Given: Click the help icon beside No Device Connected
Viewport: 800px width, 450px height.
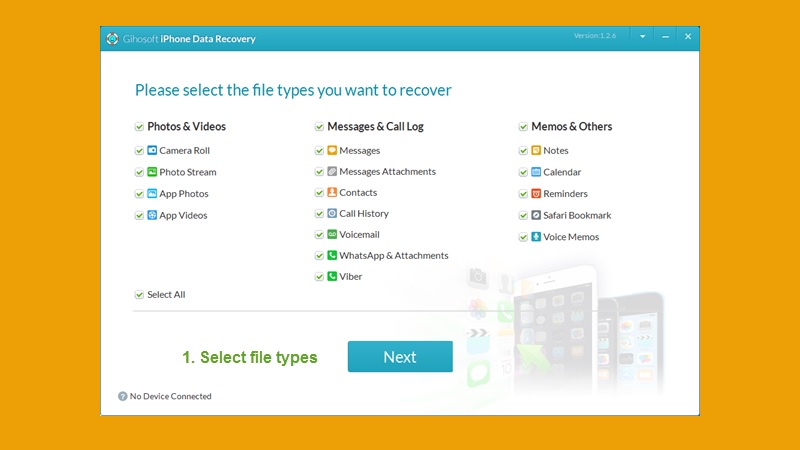Looking at the screenshot, I should coord(122,396).
